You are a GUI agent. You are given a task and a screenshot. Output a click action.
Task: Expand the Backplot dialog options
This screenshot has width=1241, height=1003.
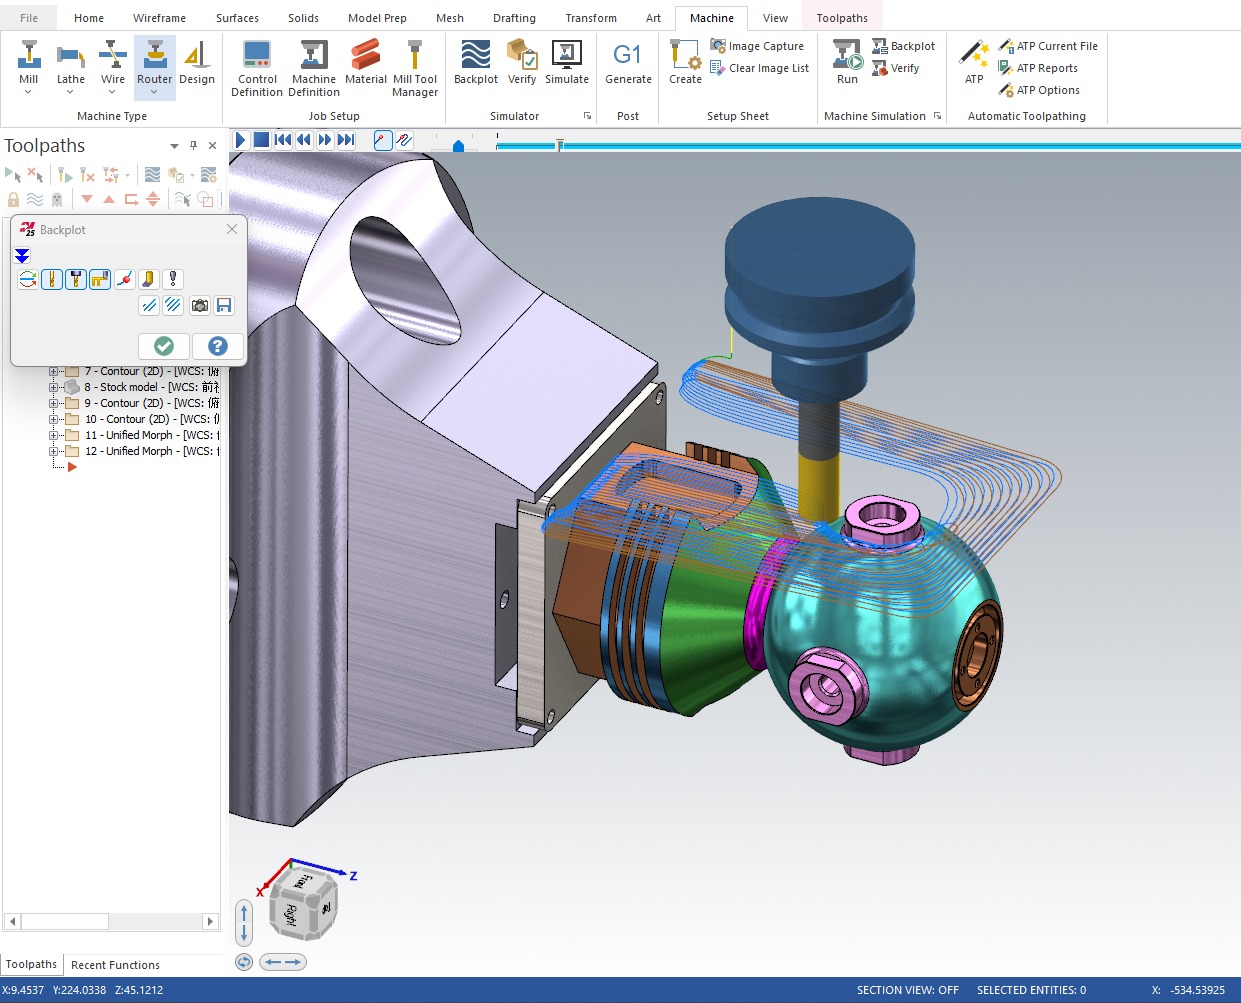[x=22, y=256]
